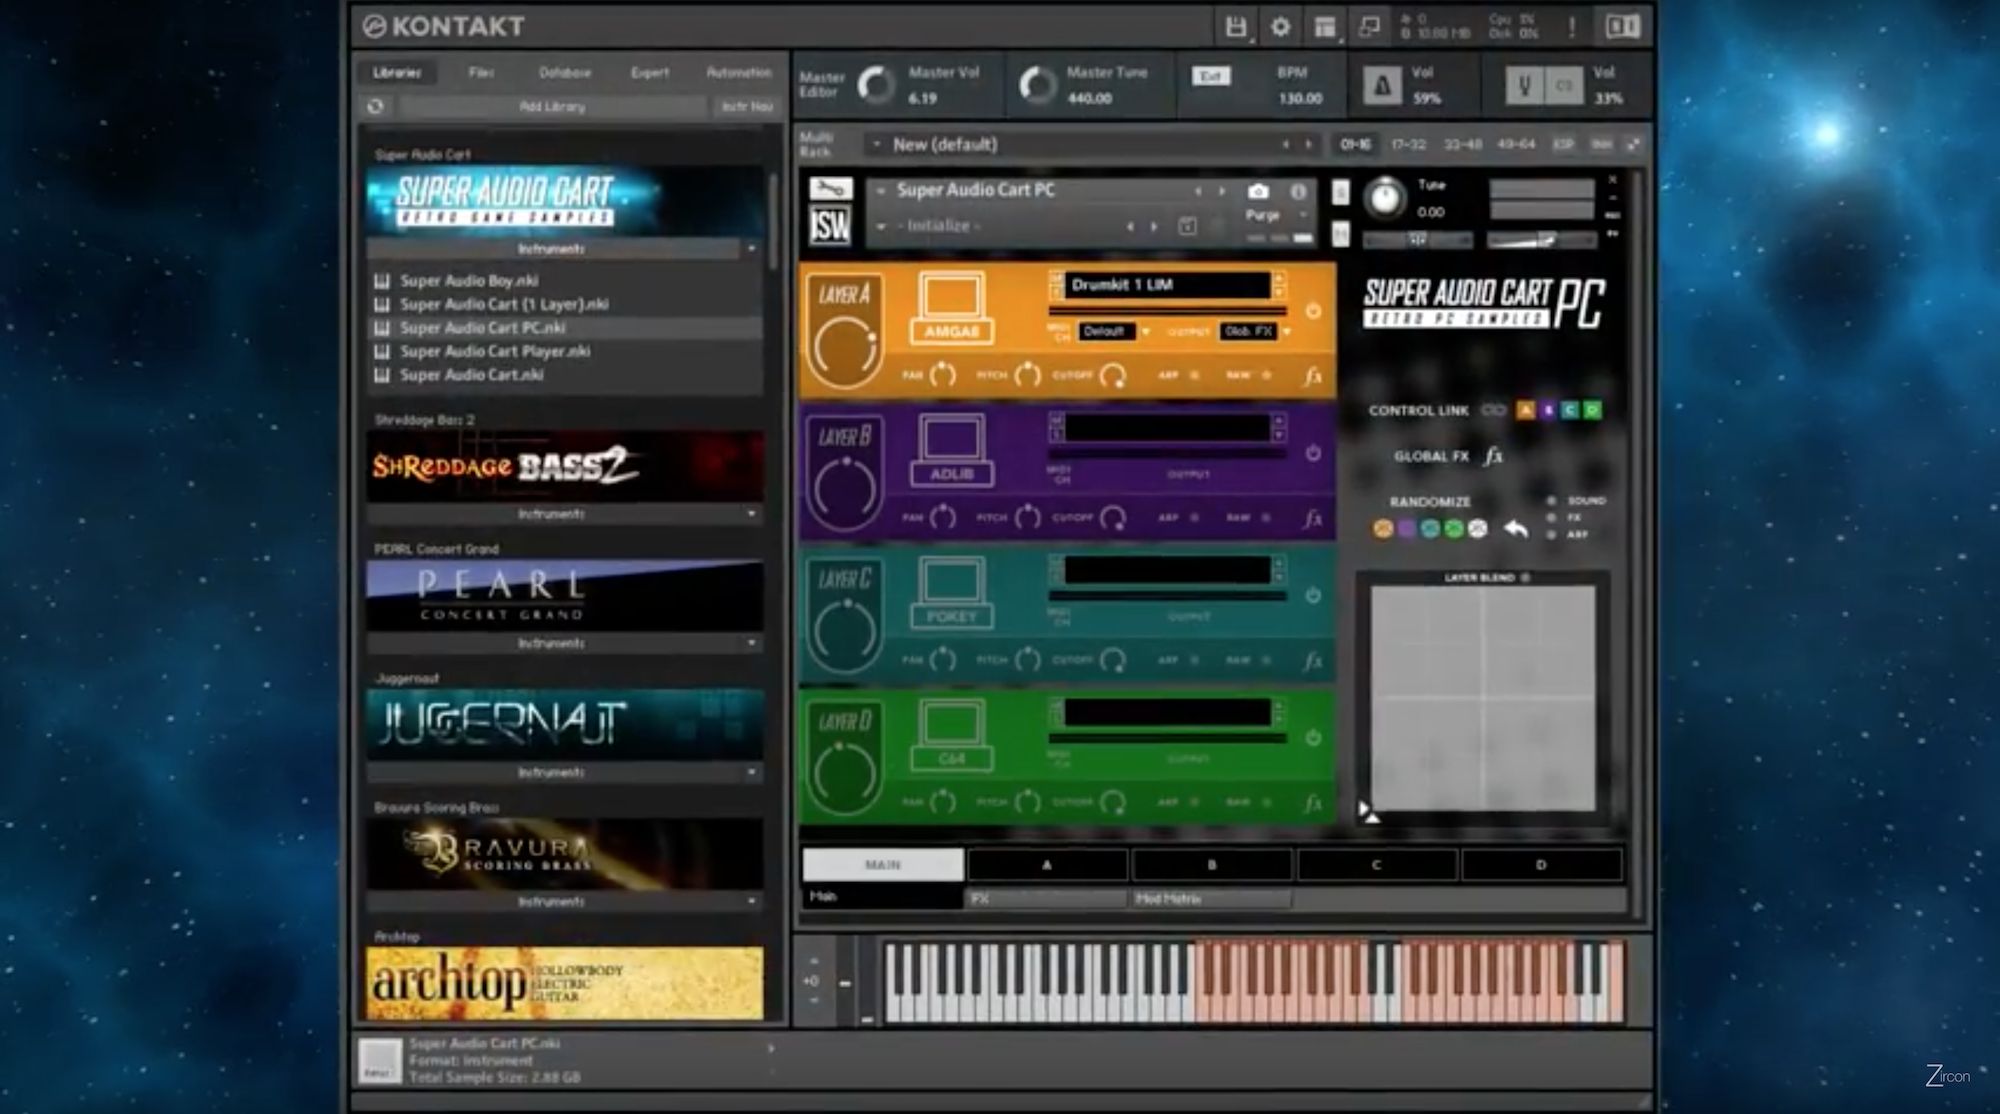Image resolution: width=2000 pixels, height=1114 pixels.
Task: Click the AMIGAS computer icon in Layer A
Action: click(952, 309)
